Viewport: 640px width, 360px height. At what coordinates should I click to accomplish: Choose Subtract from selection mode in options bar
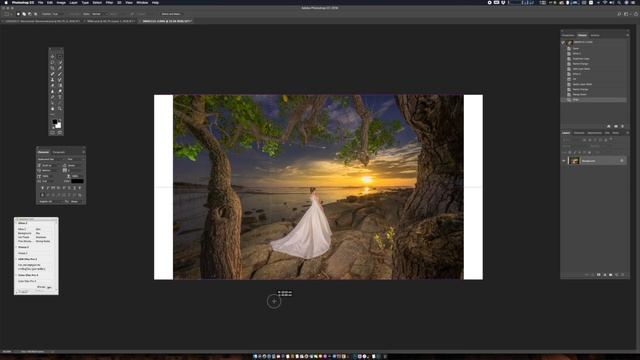click(30, 14)
